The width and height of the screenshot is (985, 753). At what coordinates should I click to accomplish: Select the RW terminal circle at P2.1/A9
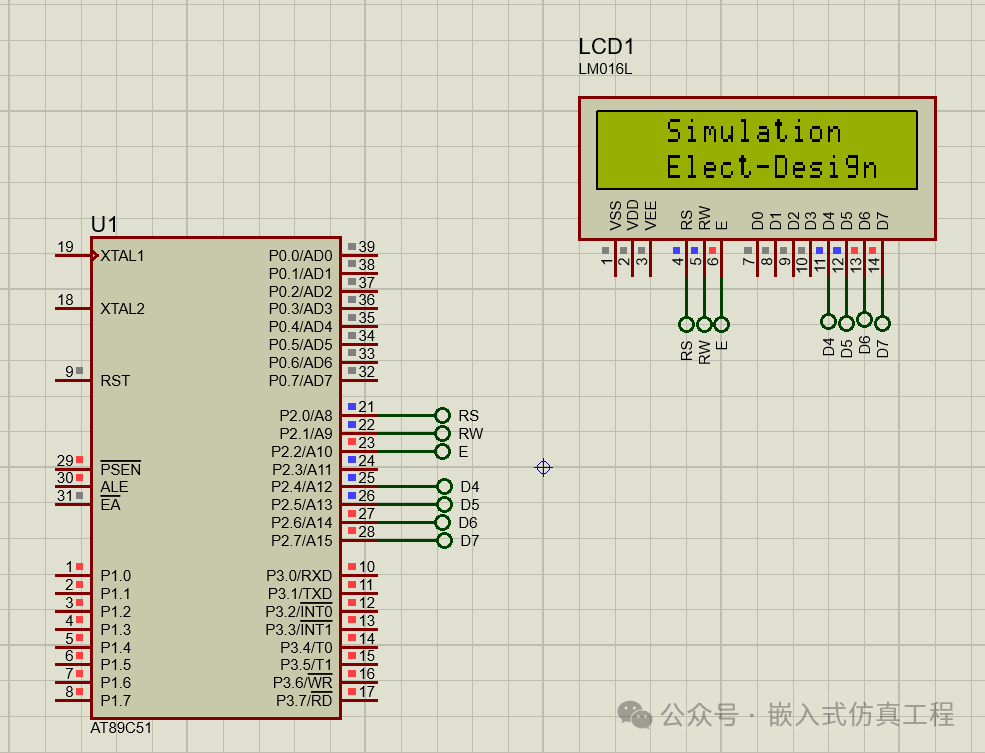click(x=442, y=433)
